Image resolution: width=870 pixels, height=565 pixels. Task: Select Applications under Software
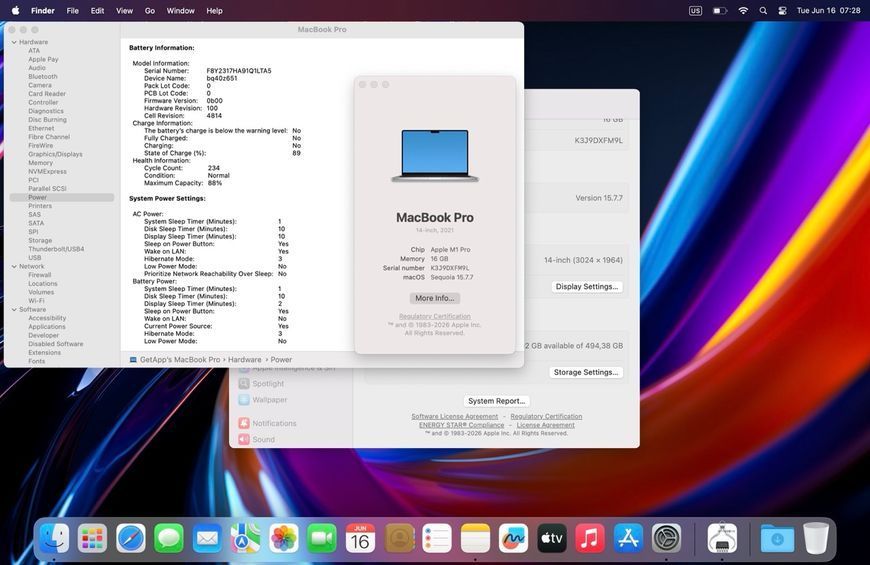(x=47, y=327)
